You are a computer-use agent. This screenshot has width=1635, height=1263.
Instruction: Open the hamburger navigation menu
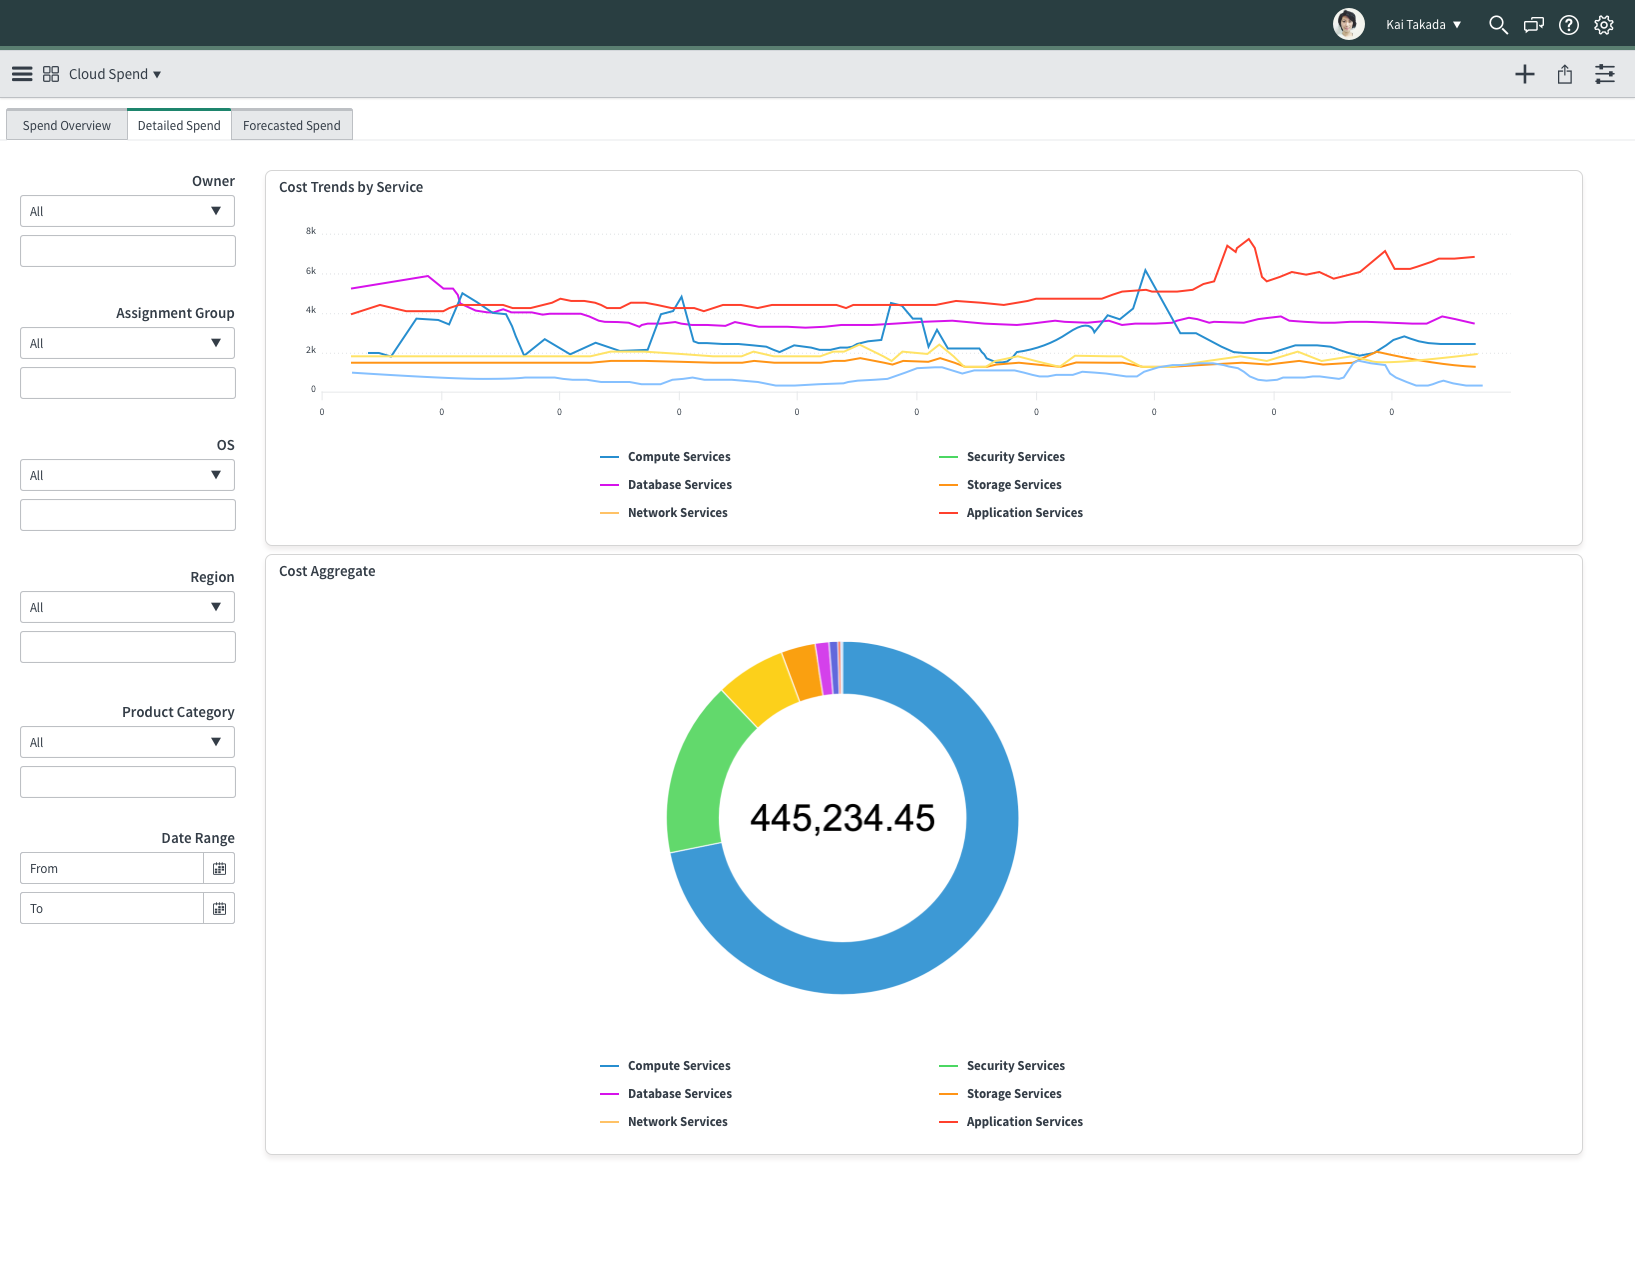coord(22,74)
